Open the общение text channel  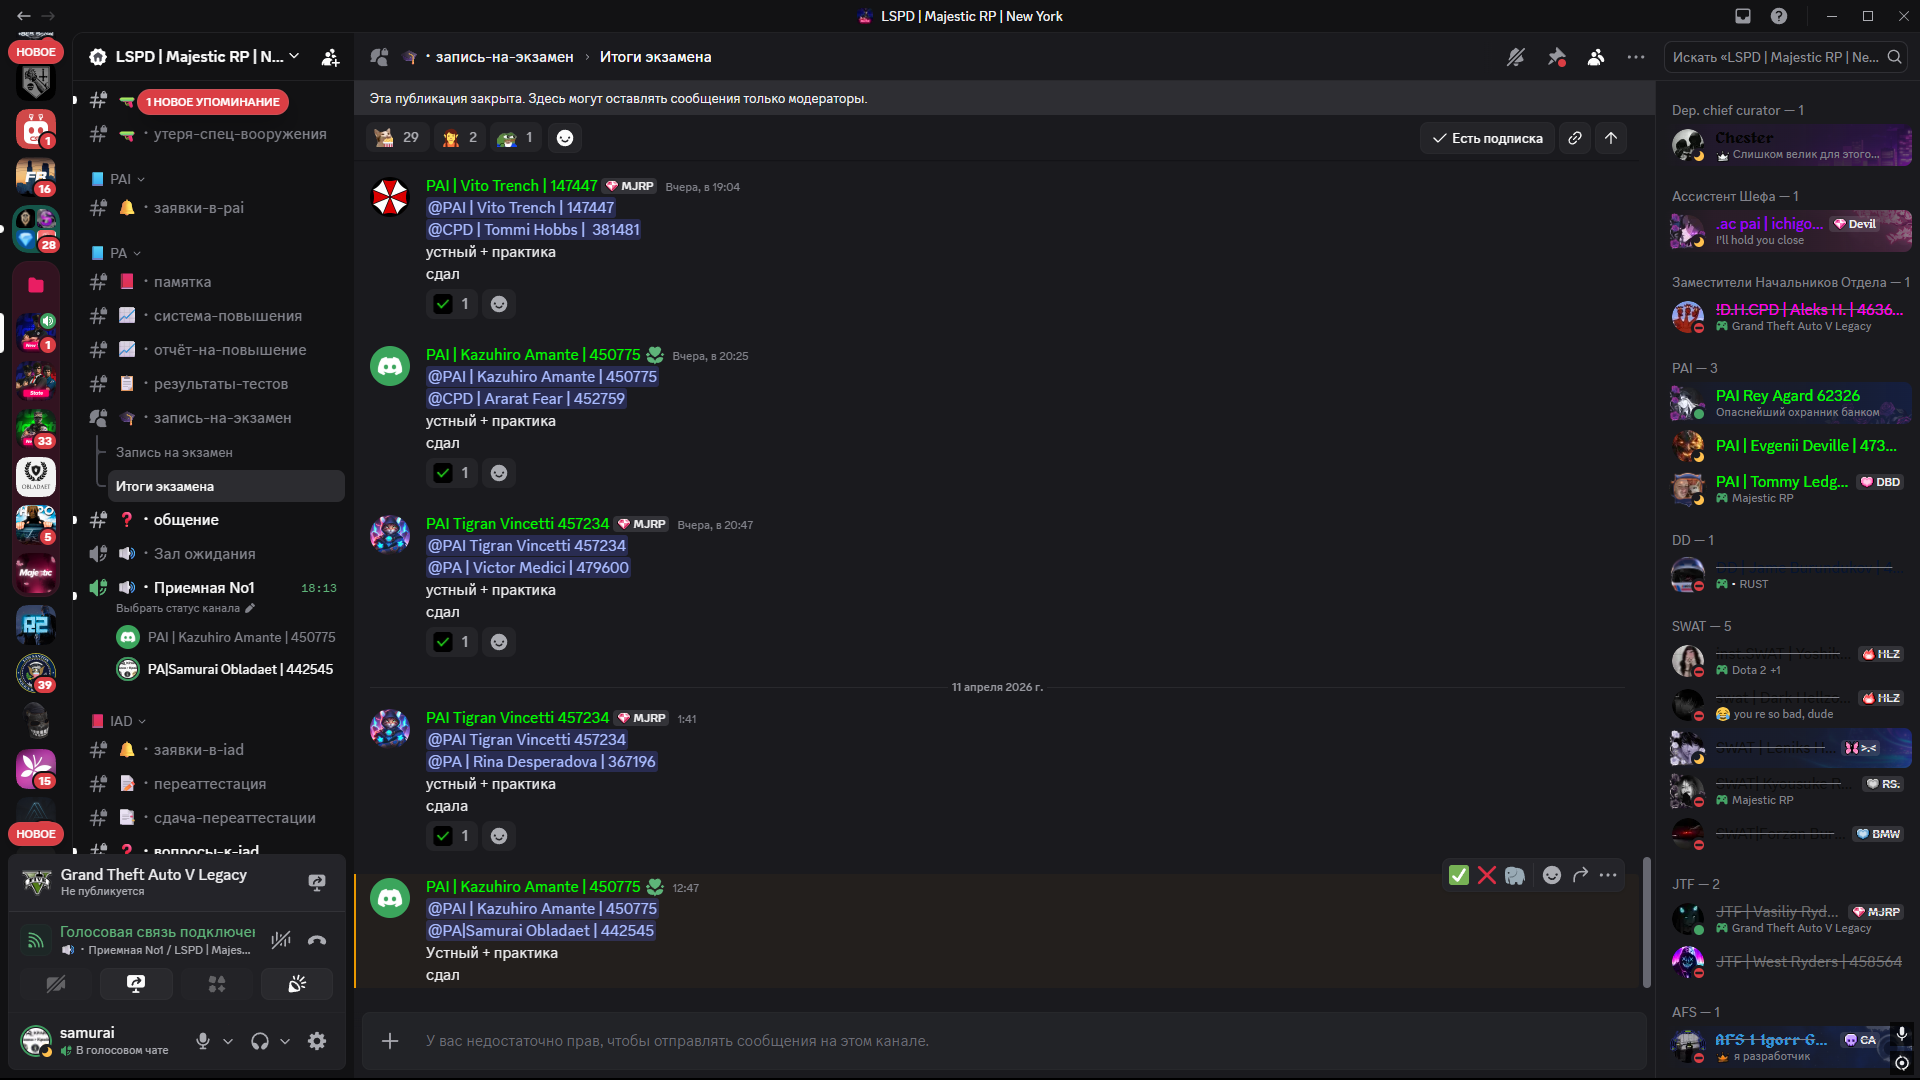point(186,520)
